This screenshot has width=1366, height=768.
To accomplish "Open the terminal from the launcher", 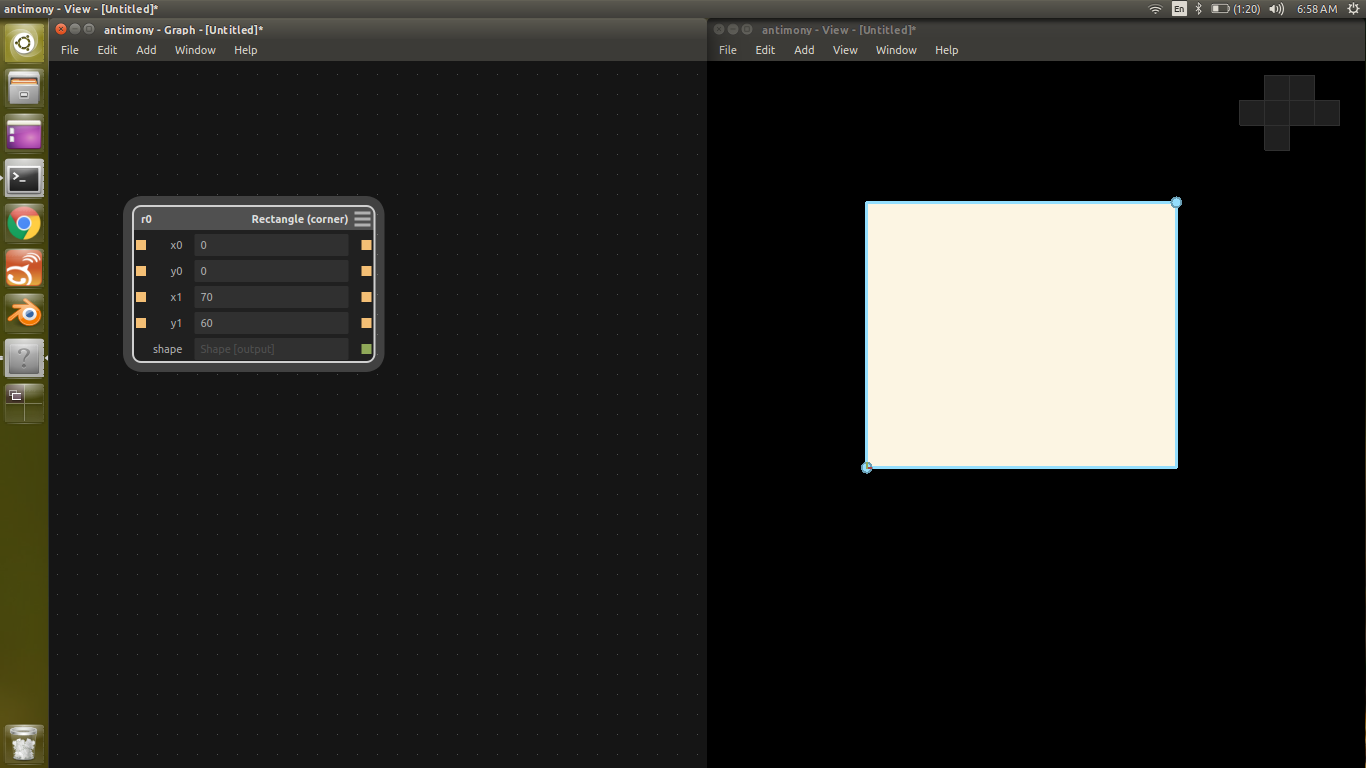I will pos(23,178).
